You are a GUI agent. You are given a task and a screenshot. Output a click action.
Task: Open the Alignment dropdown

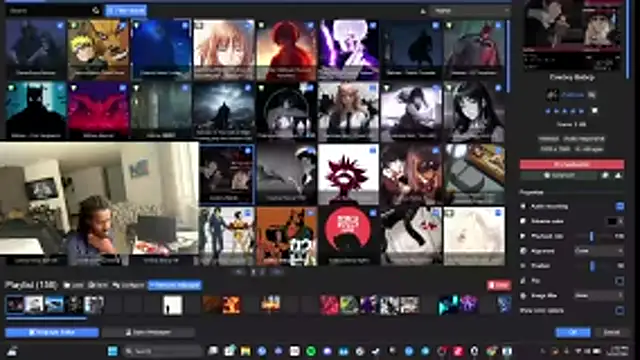click(599, 251)
